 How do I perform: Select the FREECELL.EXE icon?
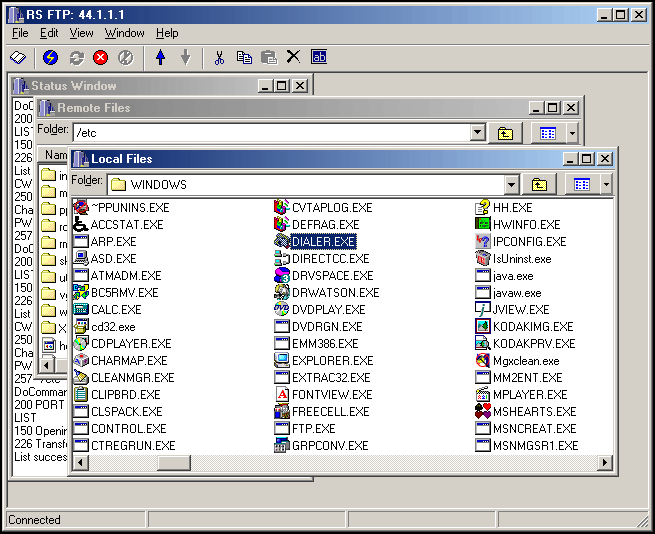click(x=282, y=412)
